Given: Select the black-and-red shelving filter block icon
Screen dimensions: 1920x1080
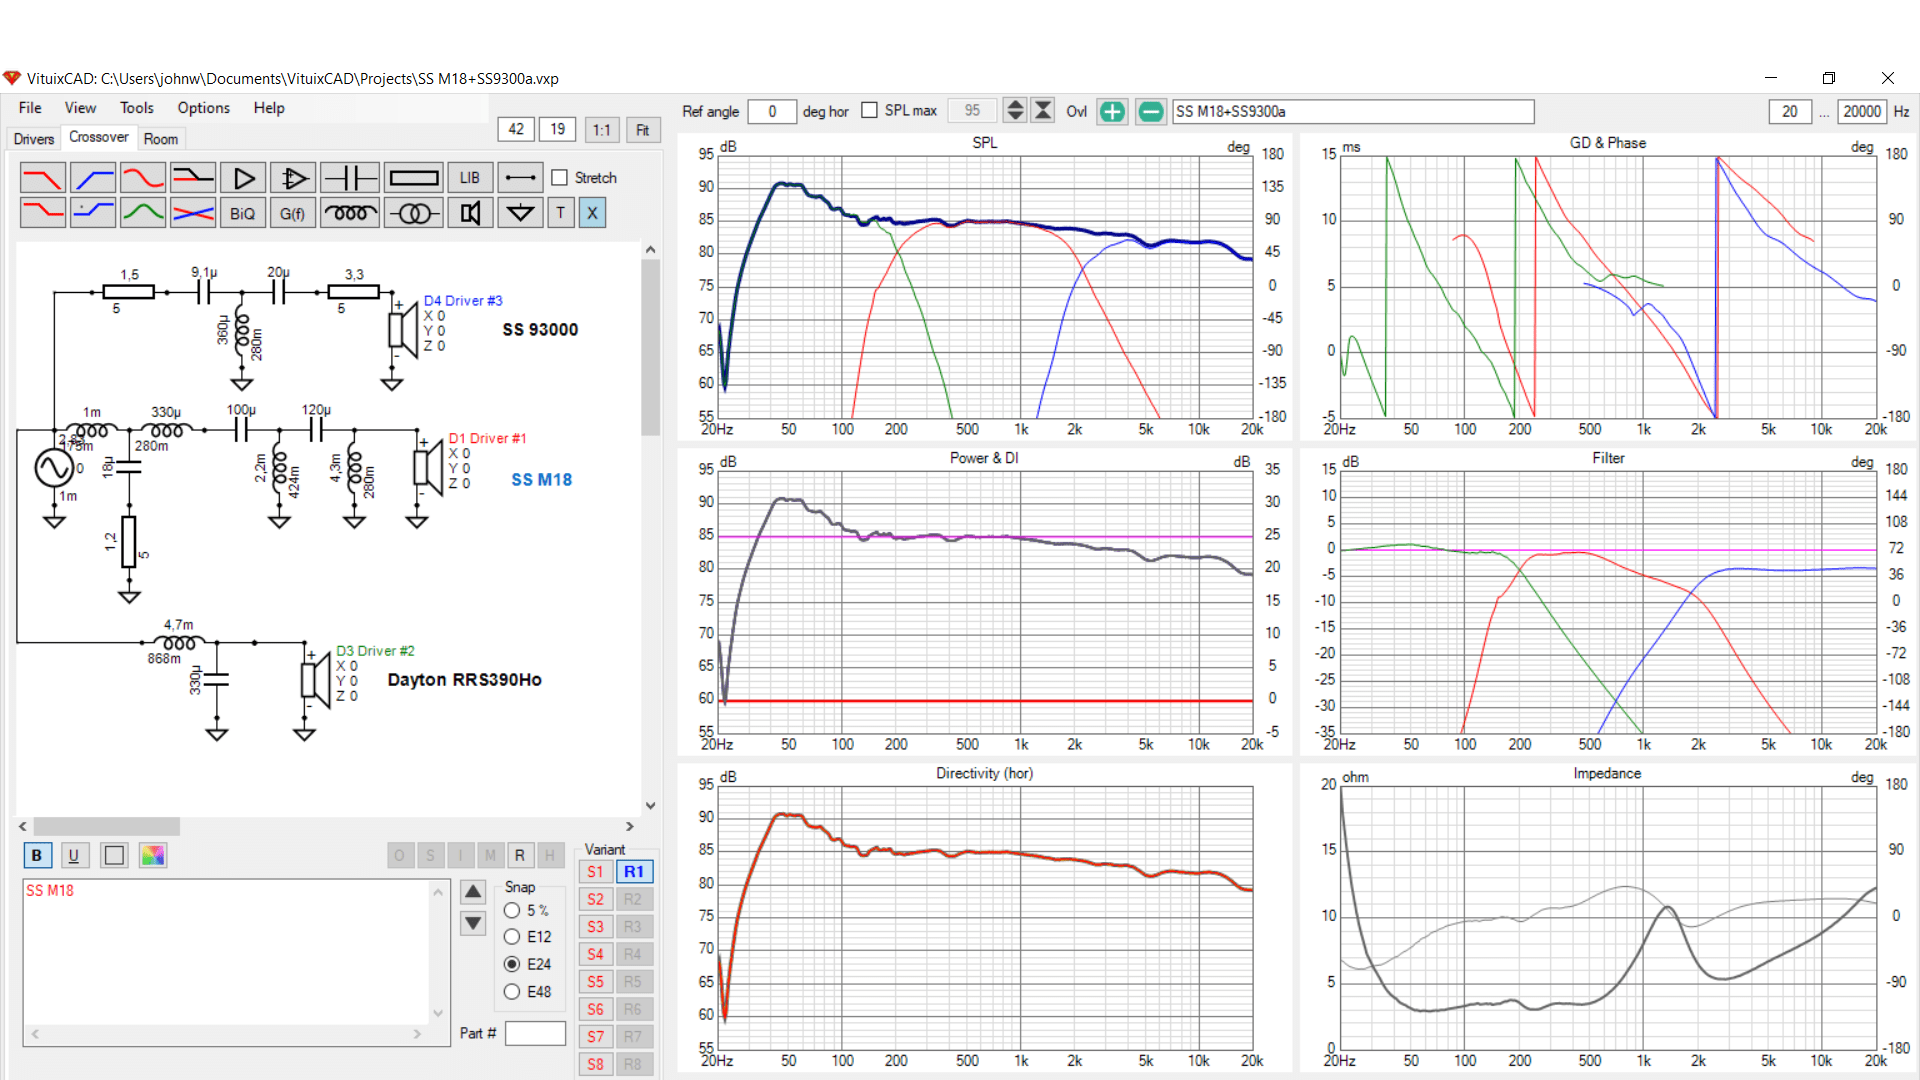Looking at the screenshot, I should tap(193, 178).
